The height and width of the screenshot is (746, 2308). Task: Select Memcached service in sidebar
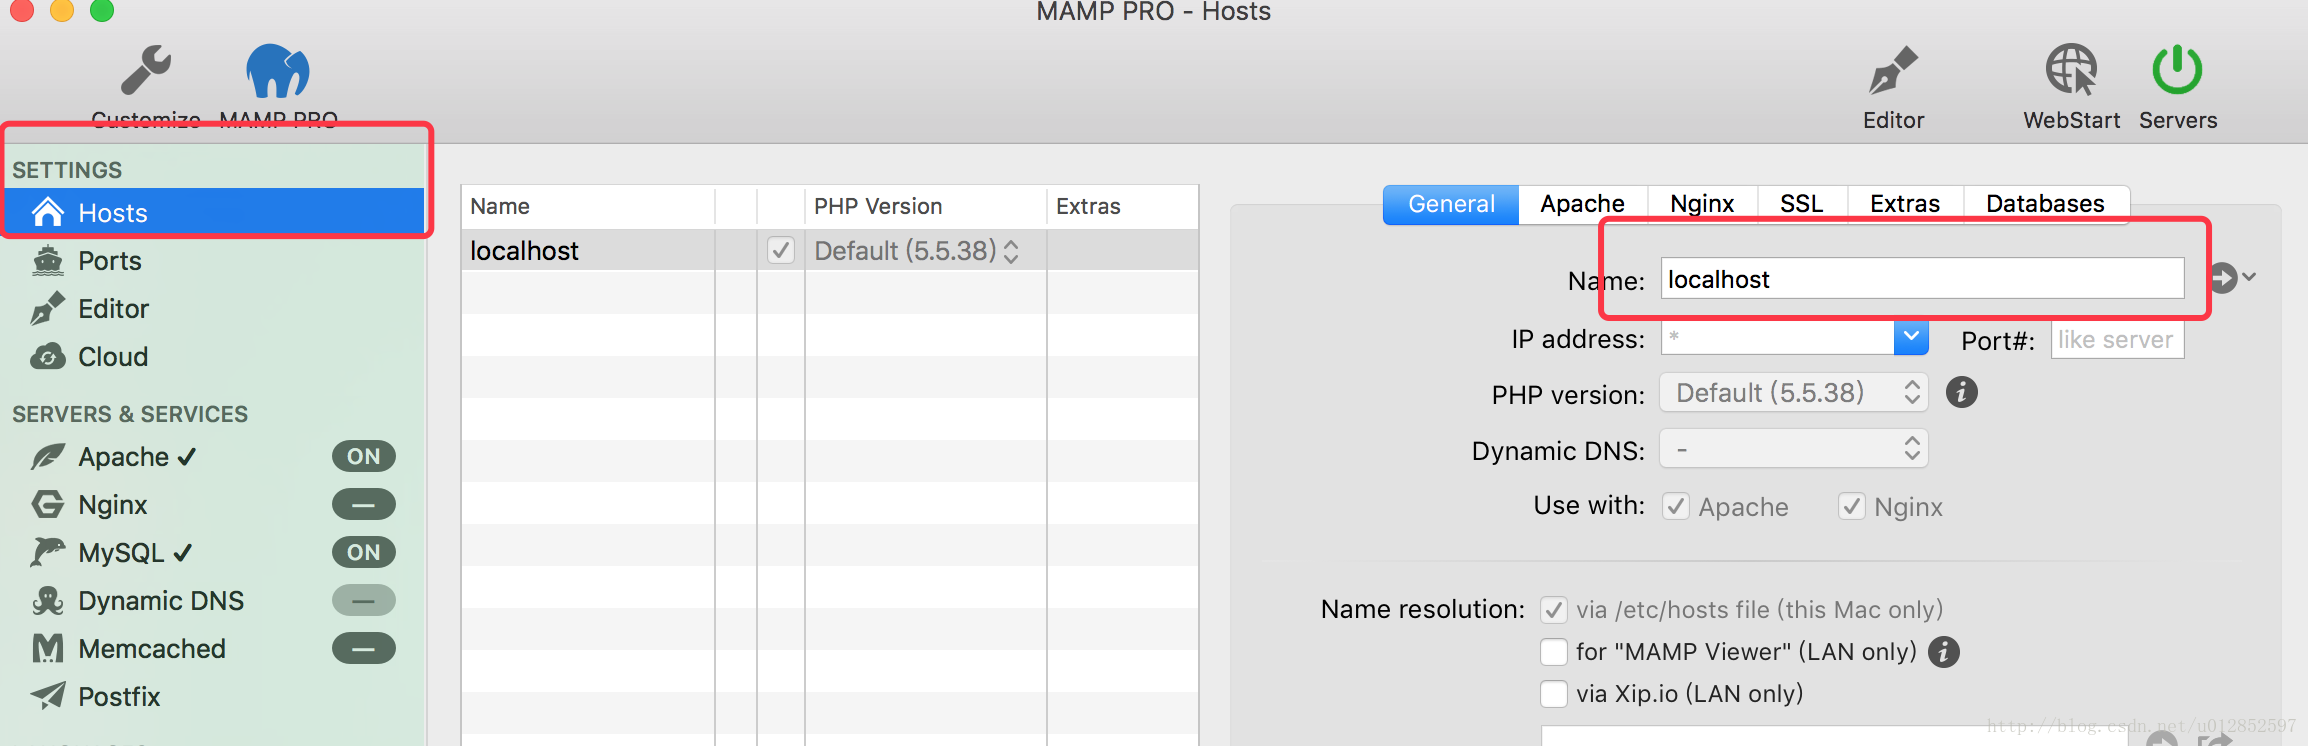coord(152,649)
